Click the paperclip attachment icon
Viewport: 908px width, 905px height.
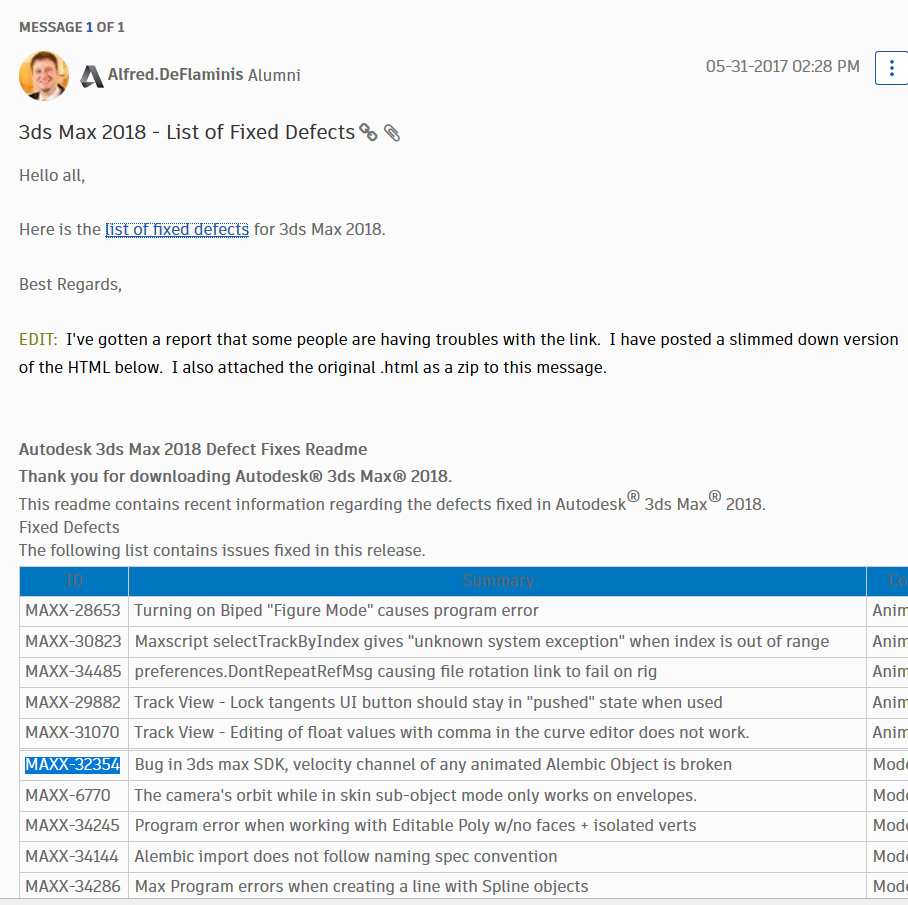coord(392,133)
